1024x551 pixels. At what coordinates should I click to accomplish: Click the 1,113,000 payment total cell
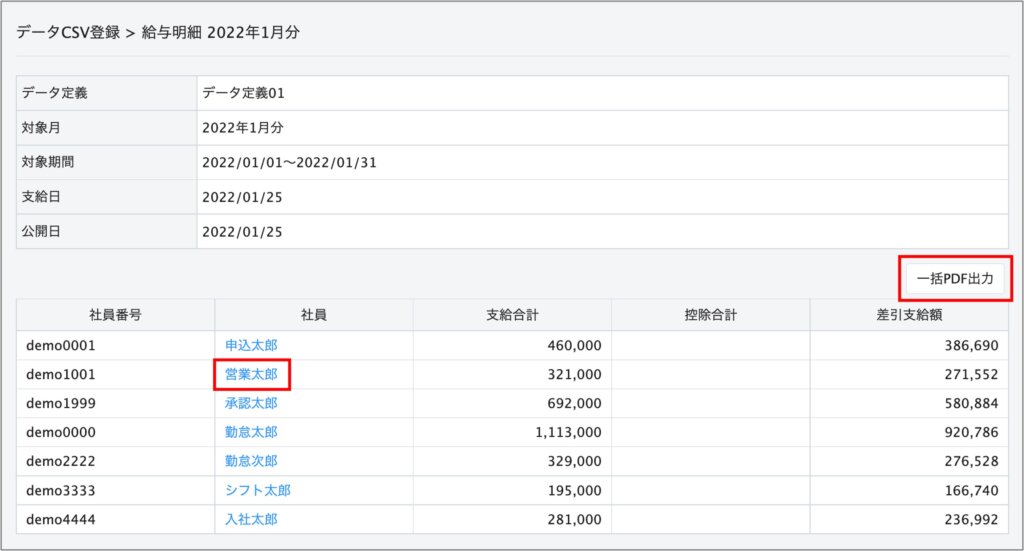(568, 432)
